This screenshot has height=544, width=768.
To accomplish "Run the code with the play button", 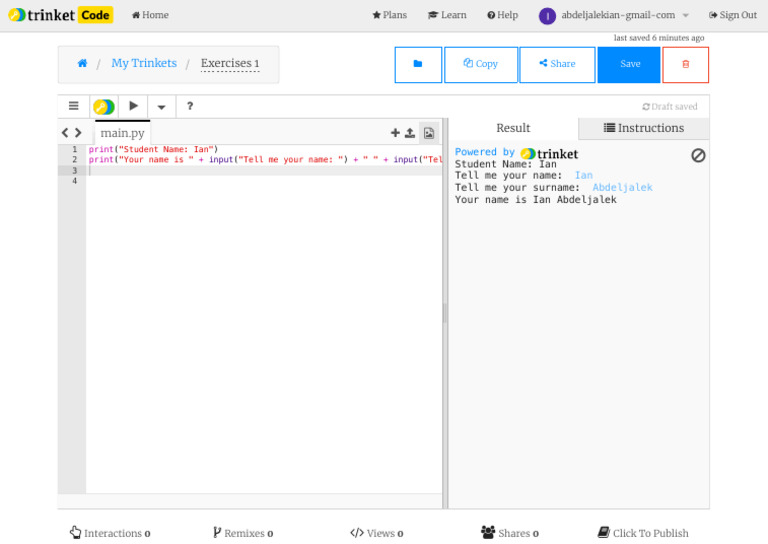I will [133, 106].
